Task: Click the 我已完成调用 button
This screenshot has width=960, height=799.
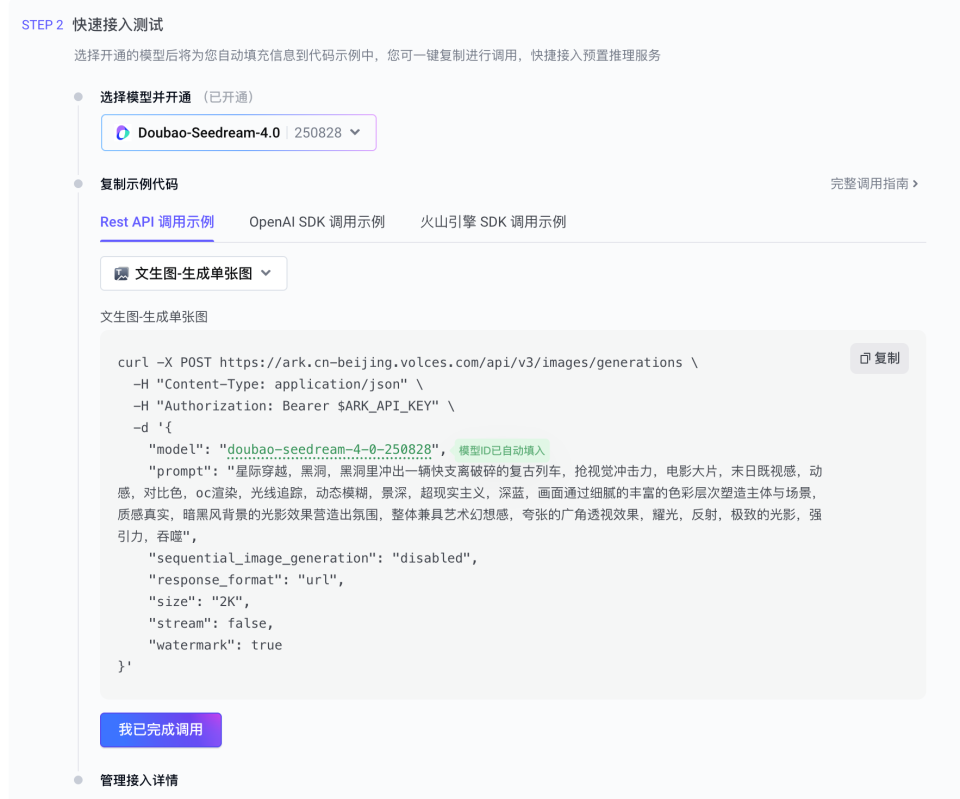Action: pyautogui.click(x=160, y=730)
